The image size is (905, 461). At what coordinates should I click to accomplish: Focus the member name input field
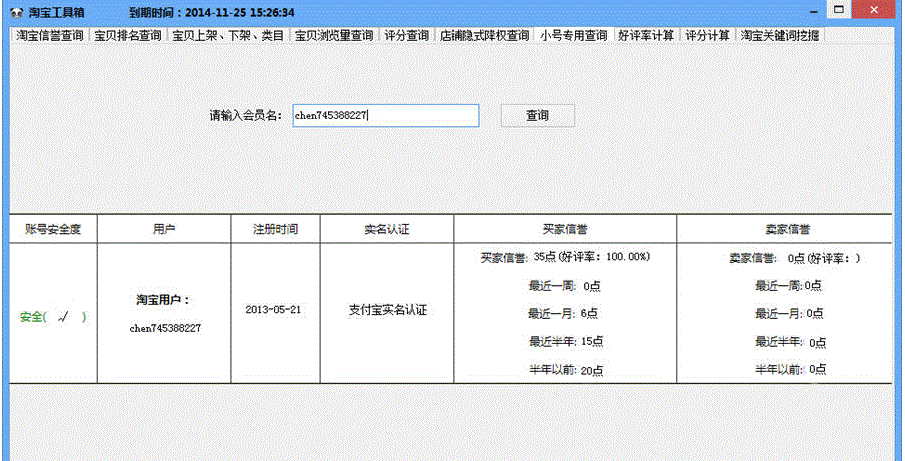(x=386, y=115)
